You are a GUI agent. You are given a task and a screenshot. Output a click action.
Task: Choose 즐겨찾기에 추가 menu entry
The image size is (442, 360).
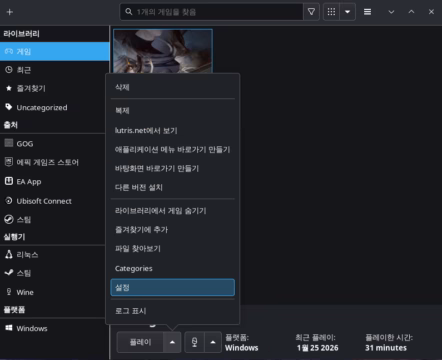[173, 230]
